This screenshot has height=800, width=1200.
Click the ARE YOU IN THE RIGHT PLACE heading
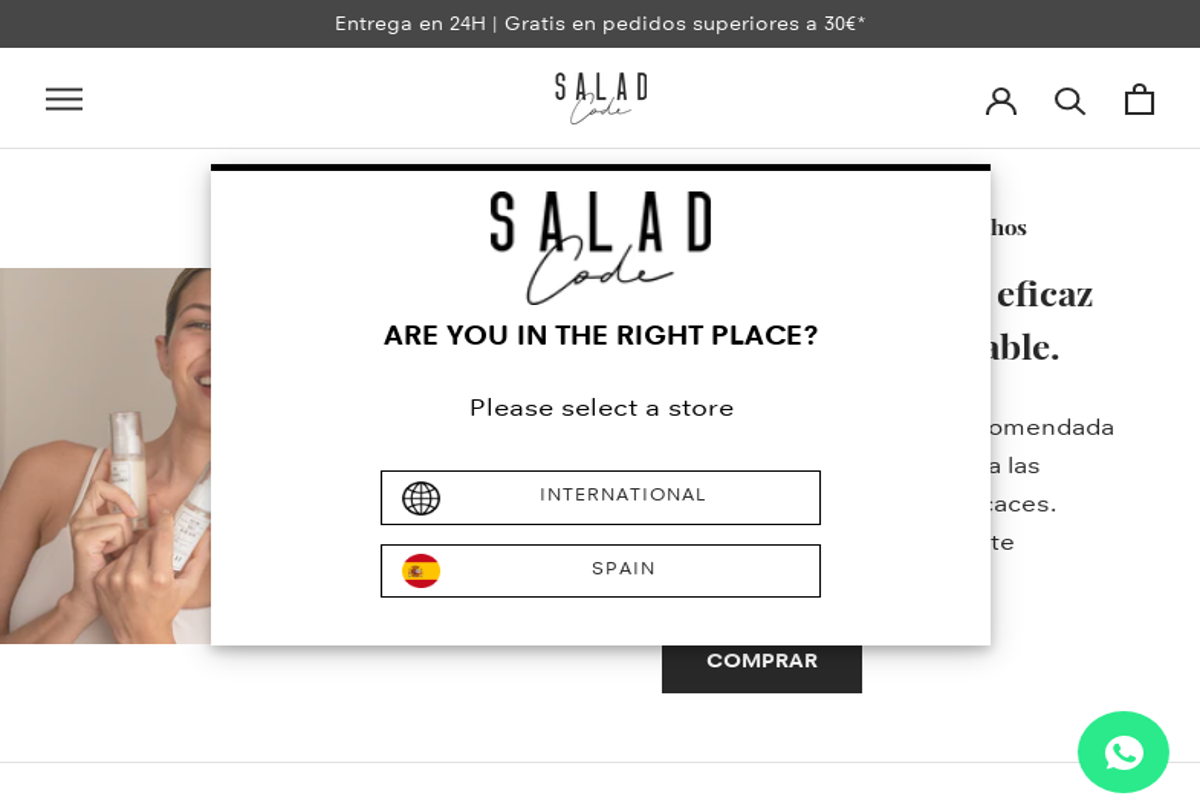click(600, 335)
